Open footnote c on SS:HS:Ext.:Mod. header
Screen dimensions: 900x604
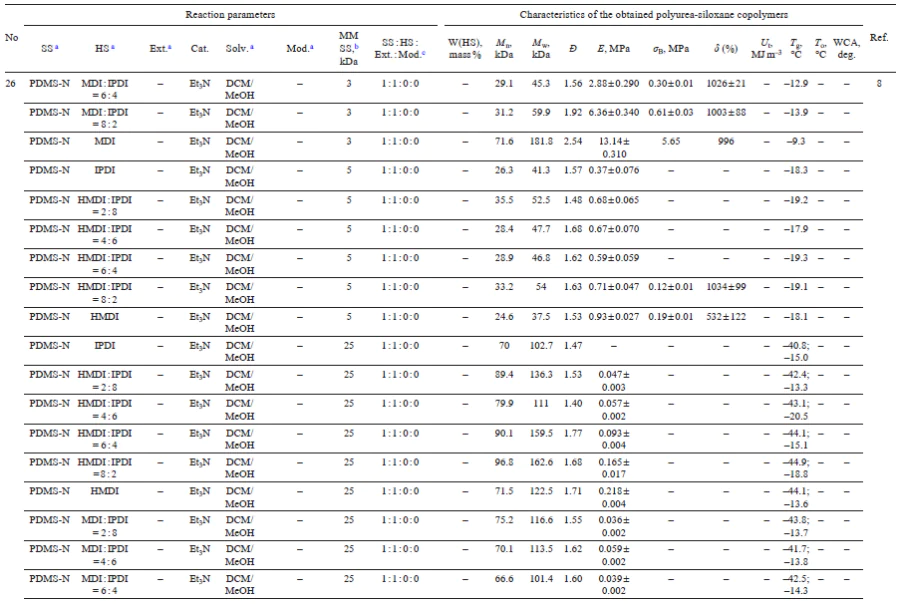pyautogui.click(x=424, y=53)
